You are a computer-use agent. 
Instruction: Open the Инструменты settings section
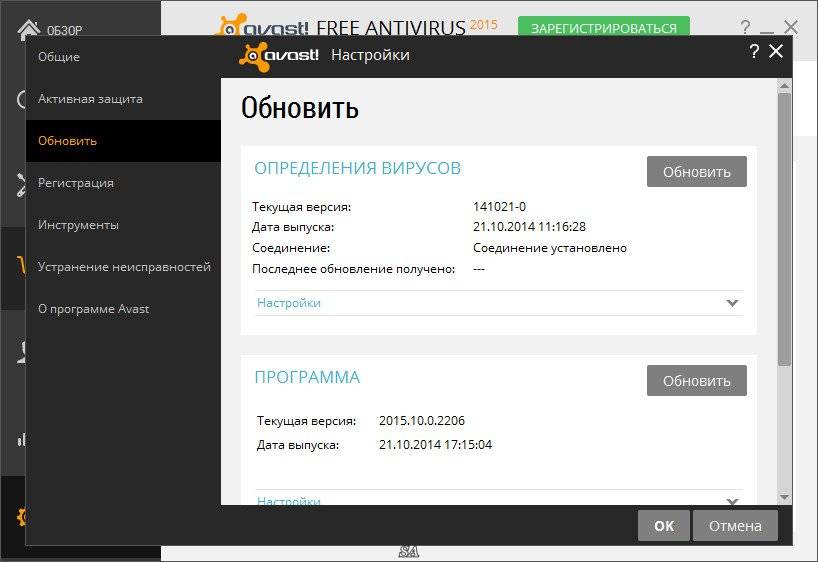pos(124,225)
